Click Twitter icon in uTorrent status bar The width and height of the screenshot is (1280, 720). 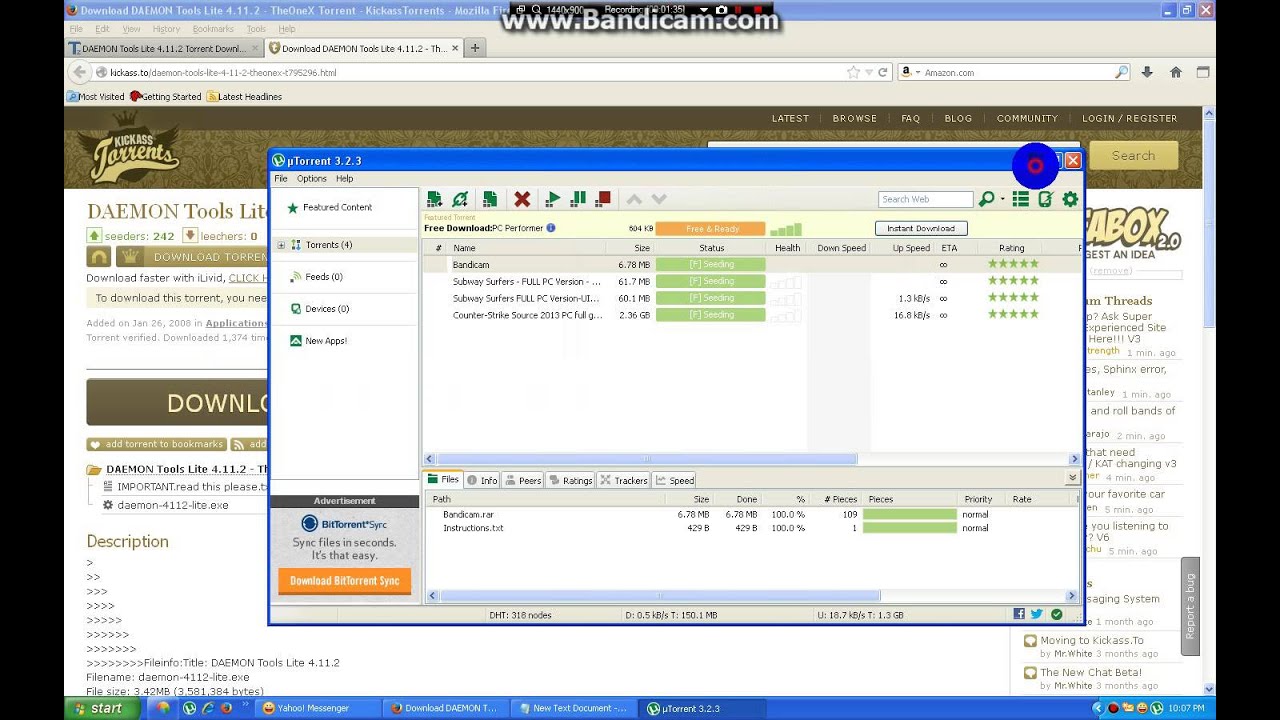click(1037, 614)
